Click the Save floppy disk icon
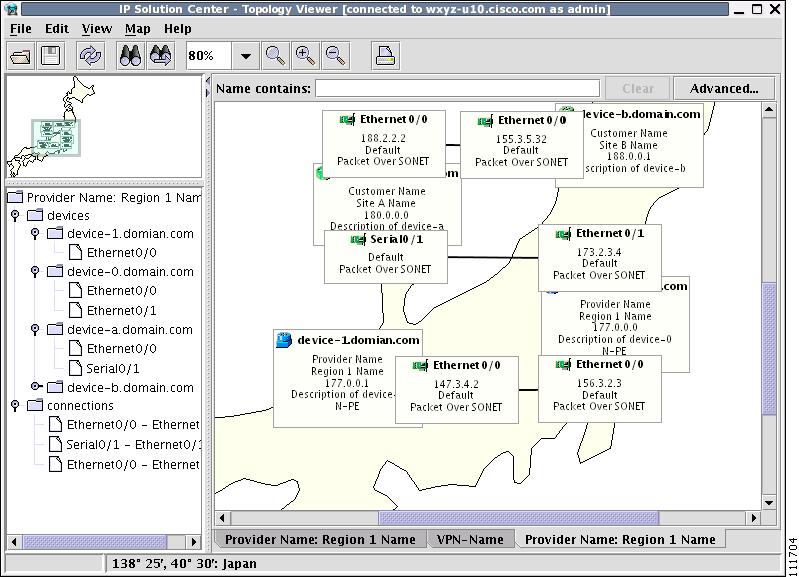The height and width of the screenshot is (577, 799). coord(50,56)
